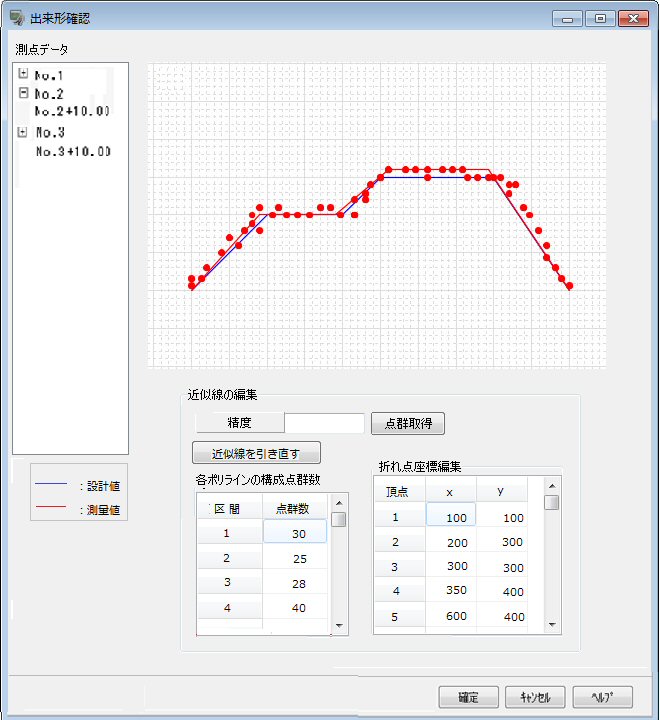Viewport: 660px width, 720px height.
Task: Close the 出来形確認 window
Action: tap(633, 19)
